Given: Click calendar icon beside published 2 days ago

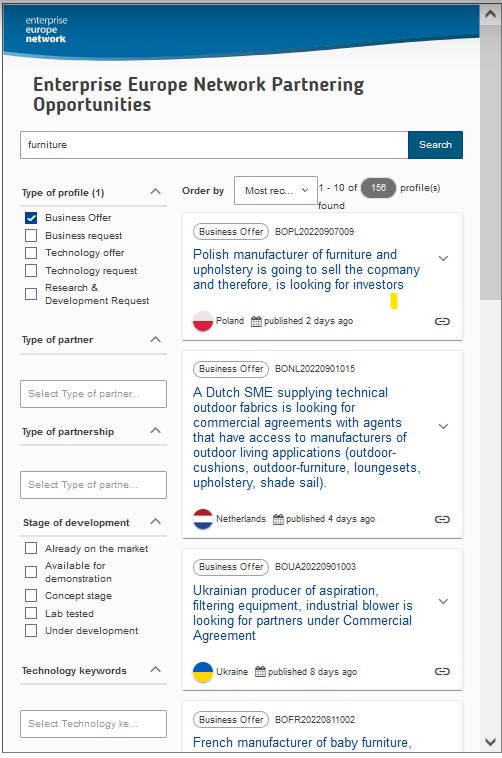Looking at the screenshot, I should pyautogui.click(x=256, y=321).
